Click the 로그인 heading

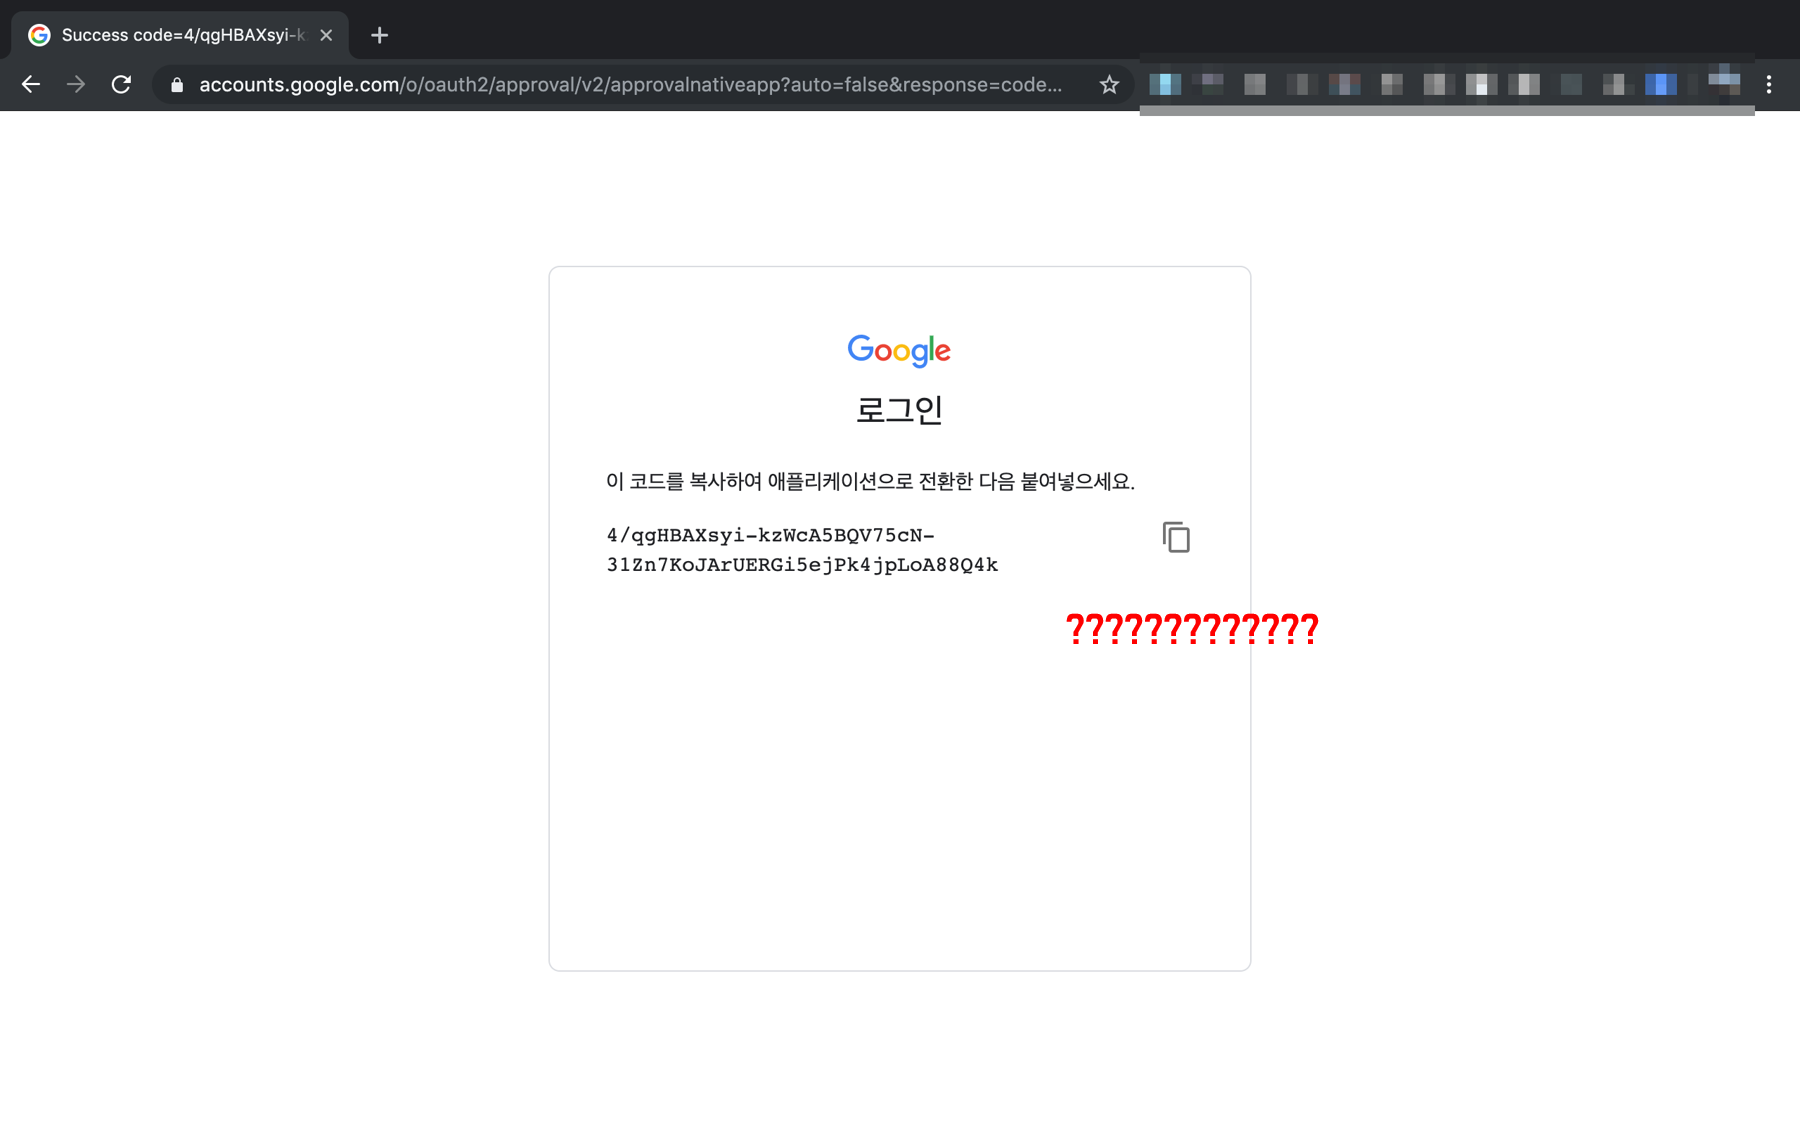pyautogui.click(x=899, y=409)
